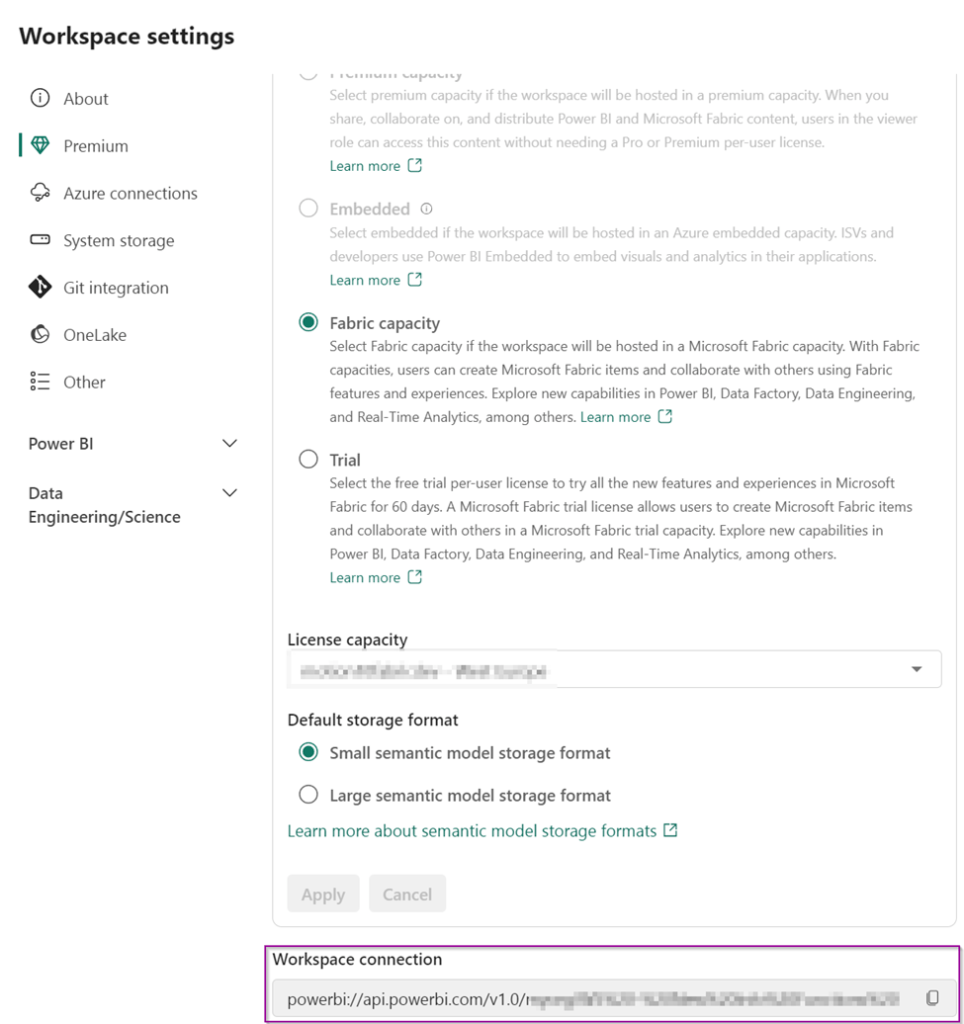Expand the Data Engineering/Science section
This screenshot has width=964, height=1024.
point(229,493)
